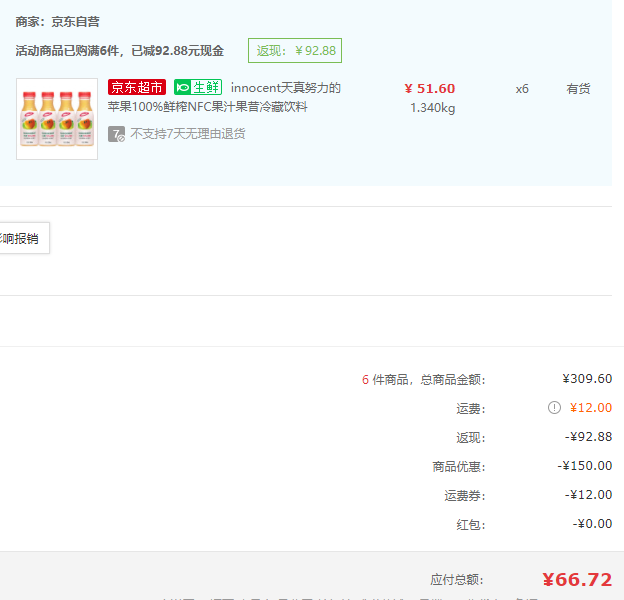Open the innocent juice product thumbnail
This screenshot has height=600, width=624.
click(57, 119)
